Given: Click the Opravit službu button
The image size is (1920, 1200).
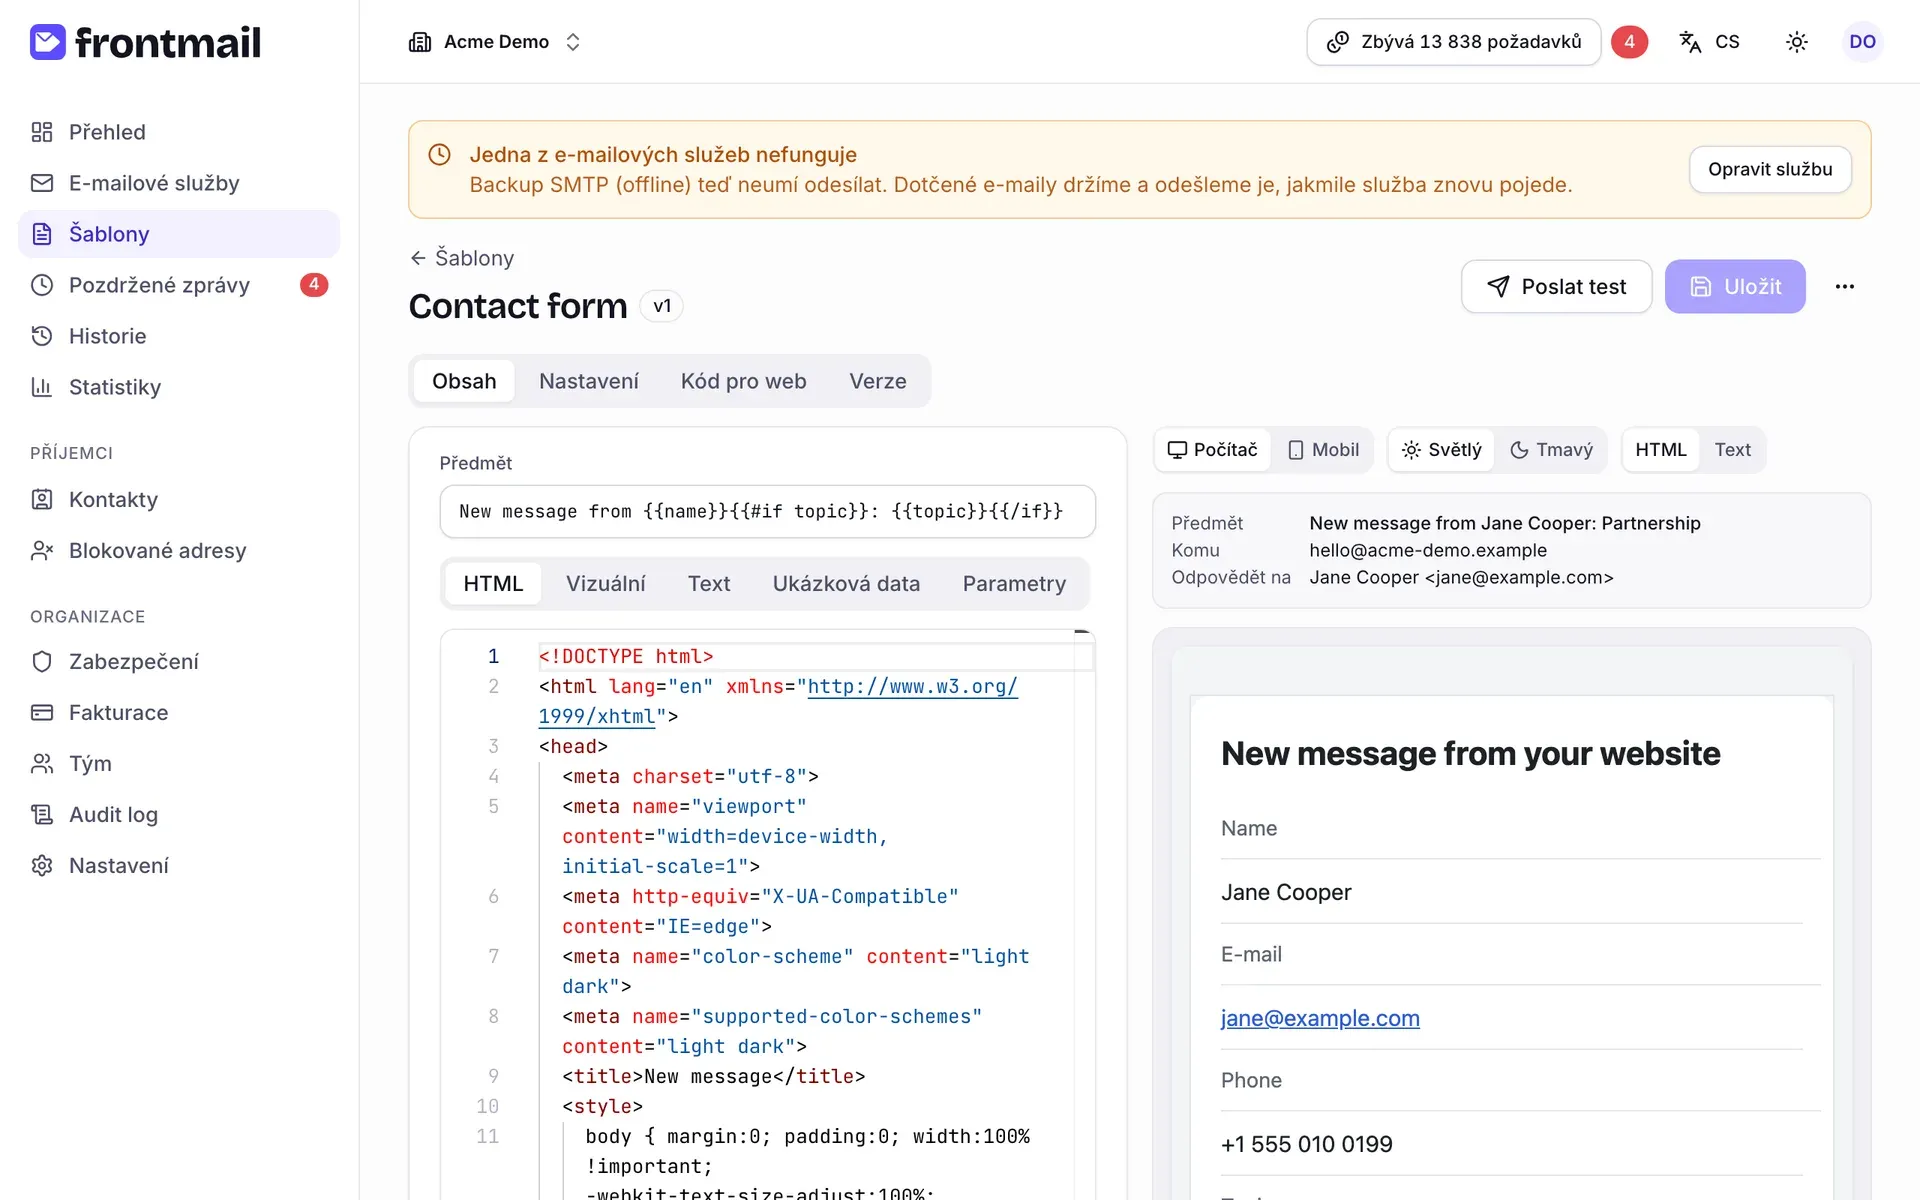Looking at the screenshot, I should (1770, 170).
